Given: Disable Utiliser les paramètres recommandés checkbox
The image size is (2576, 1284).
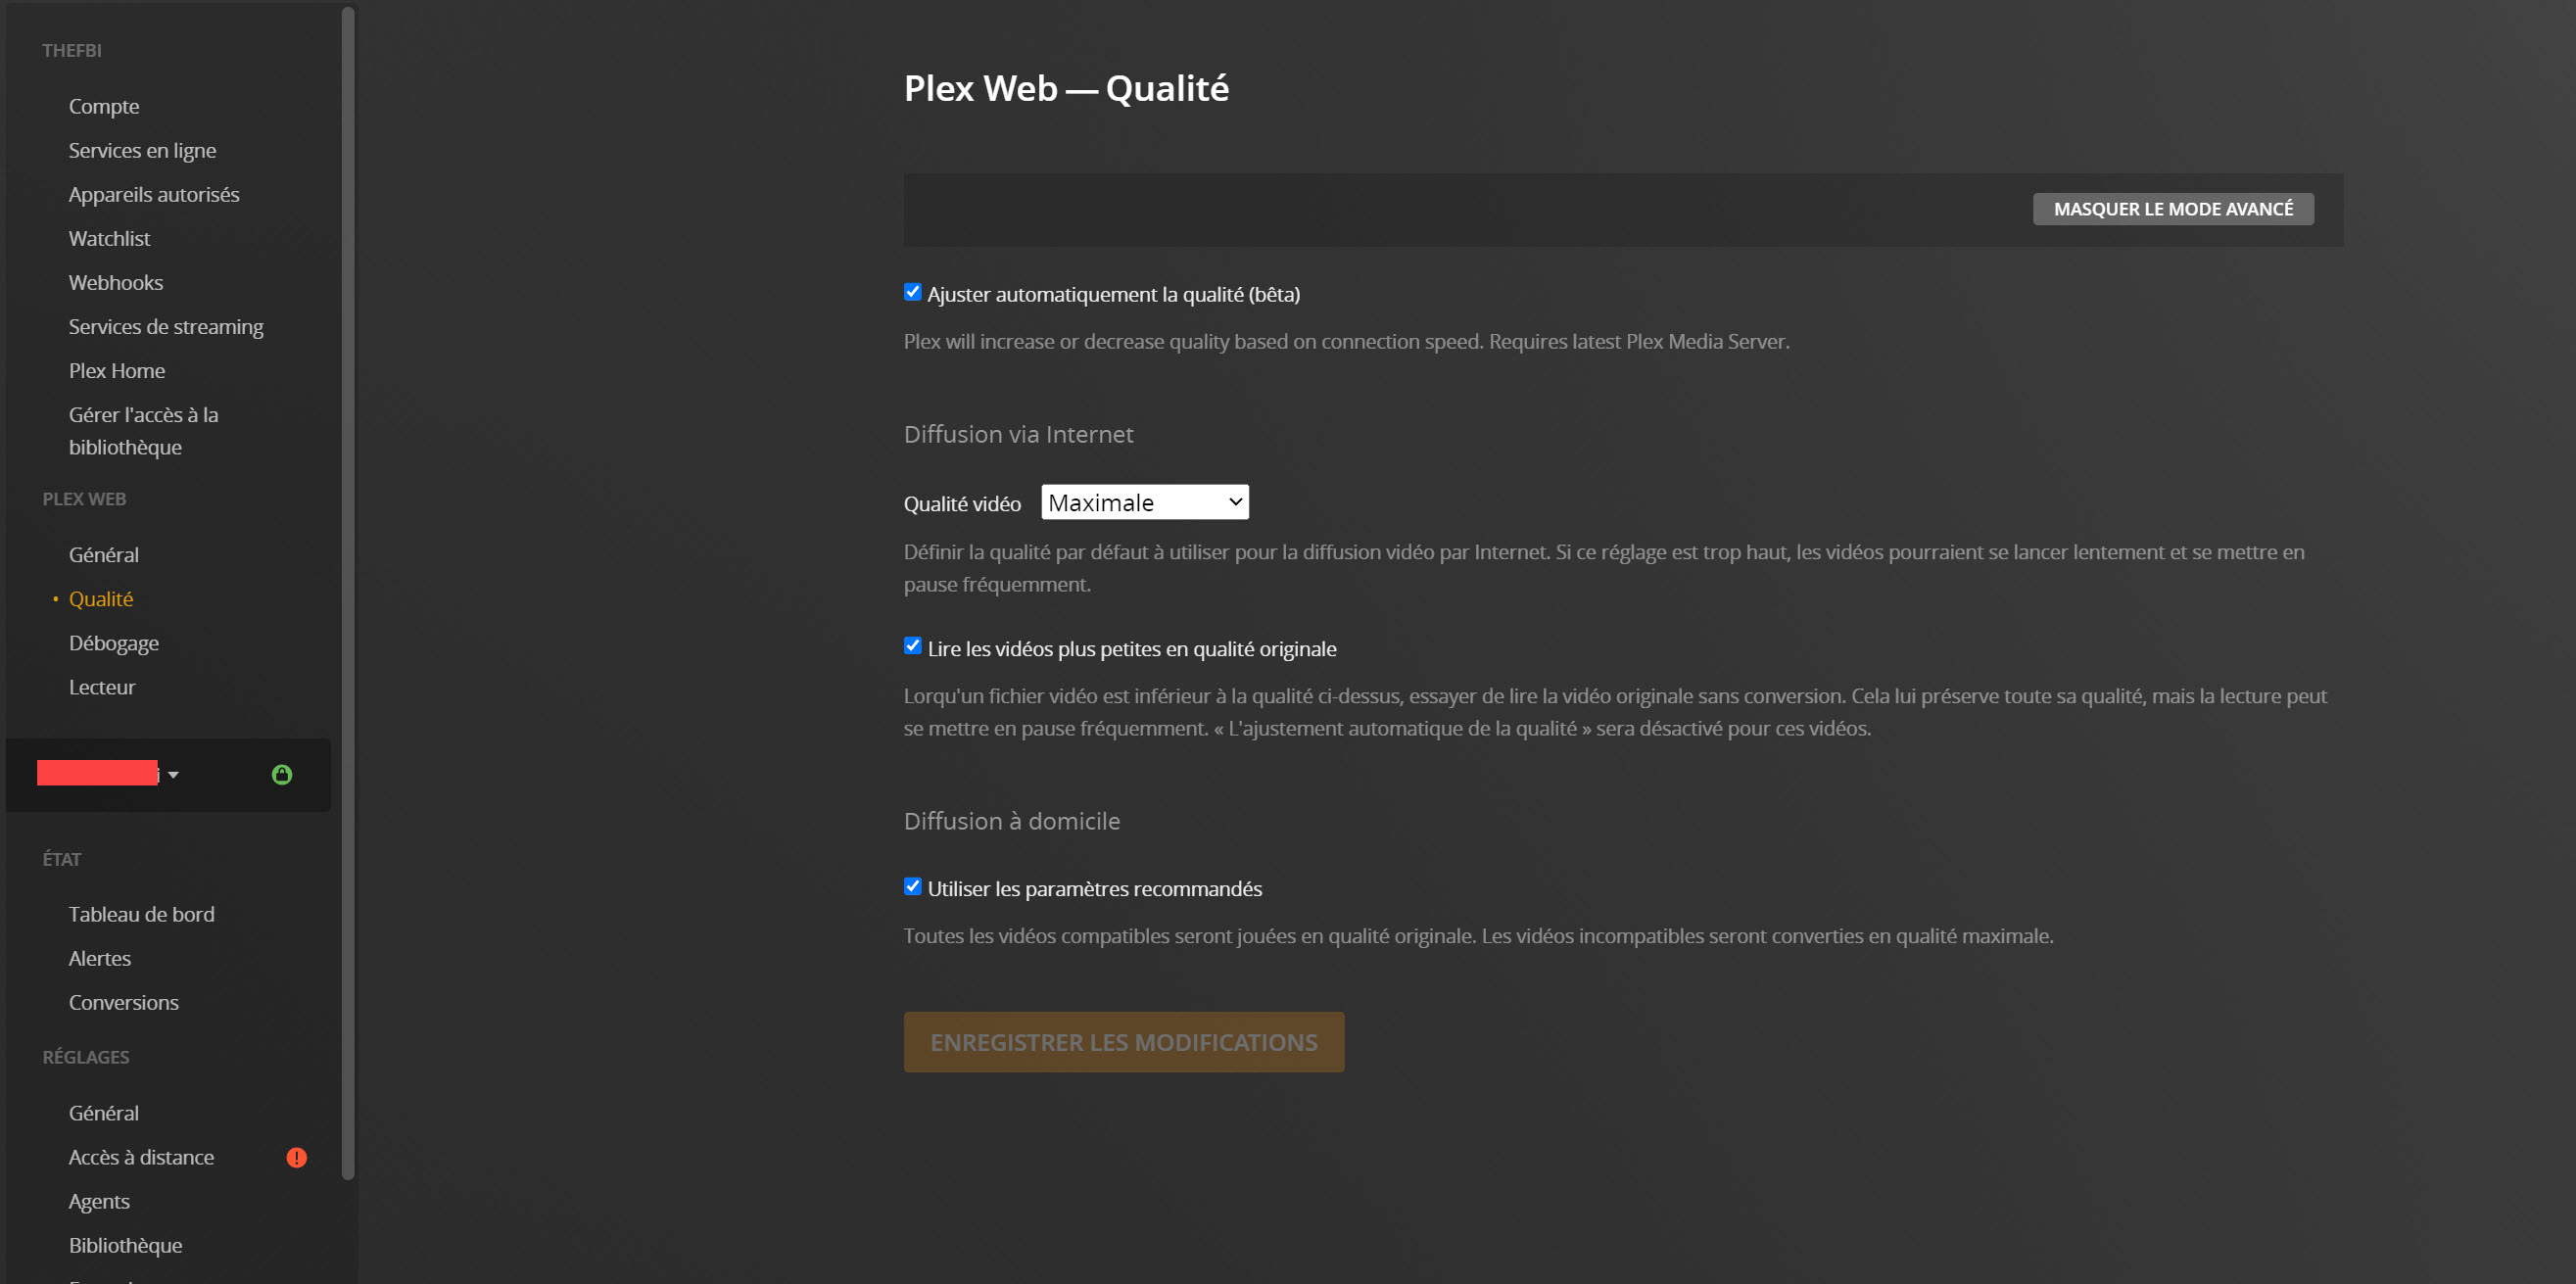Looking at the screenshot, I should [912, 886].
